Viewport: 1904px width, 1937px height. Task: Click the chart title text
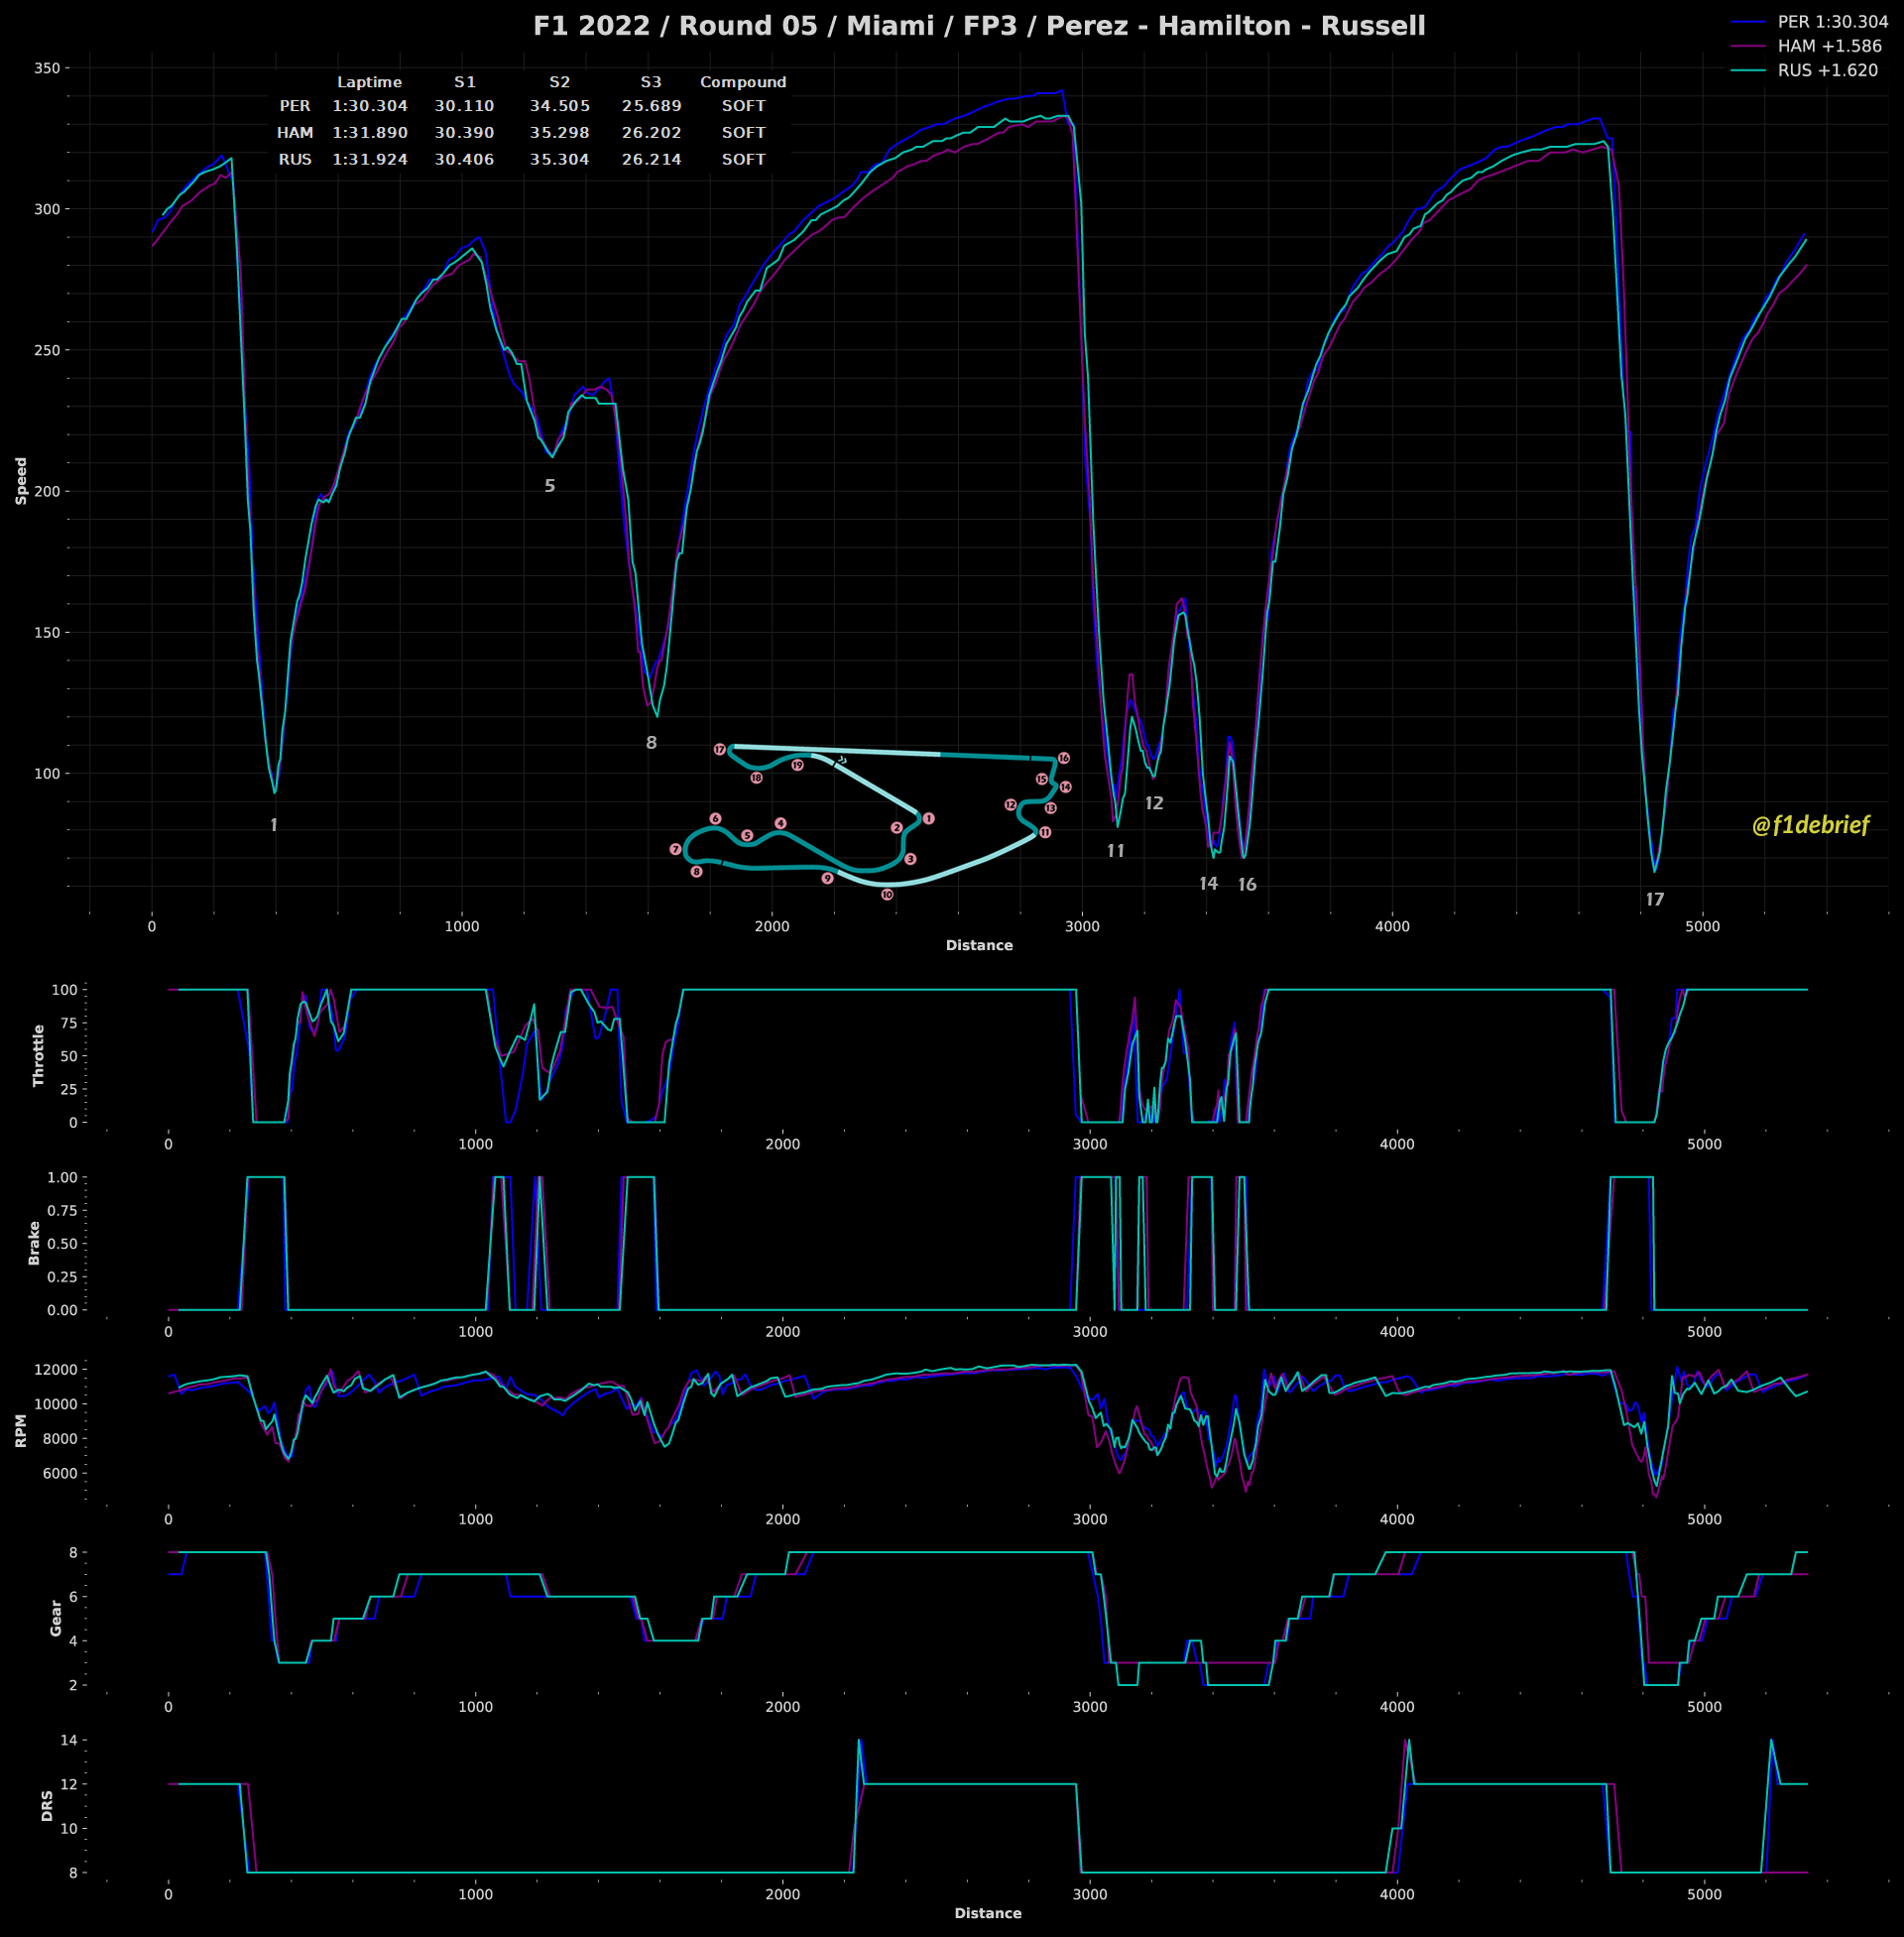coord(979,26)
